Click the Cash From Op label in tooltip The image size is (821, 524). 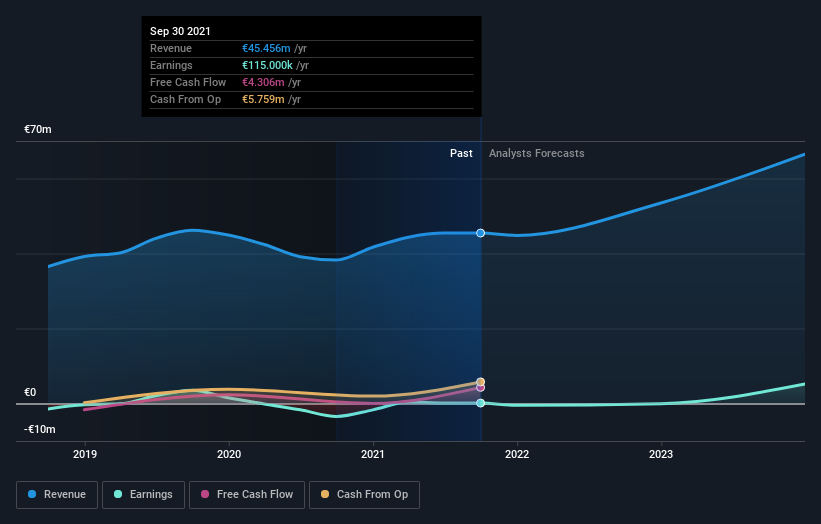pos(185,99)
